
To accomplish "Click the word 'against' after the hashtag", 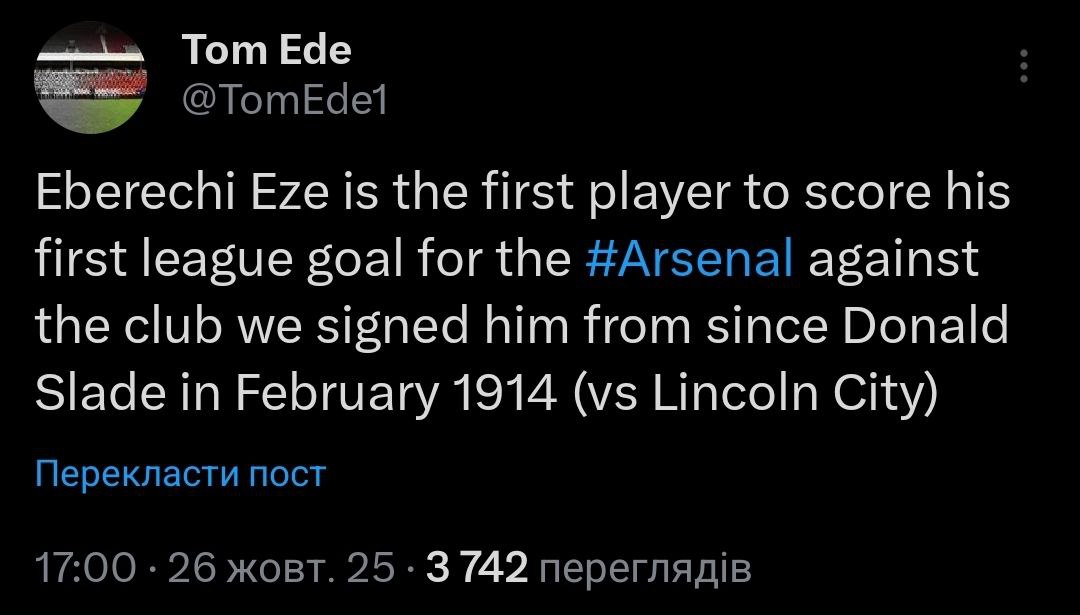I will tap(893, 259).
